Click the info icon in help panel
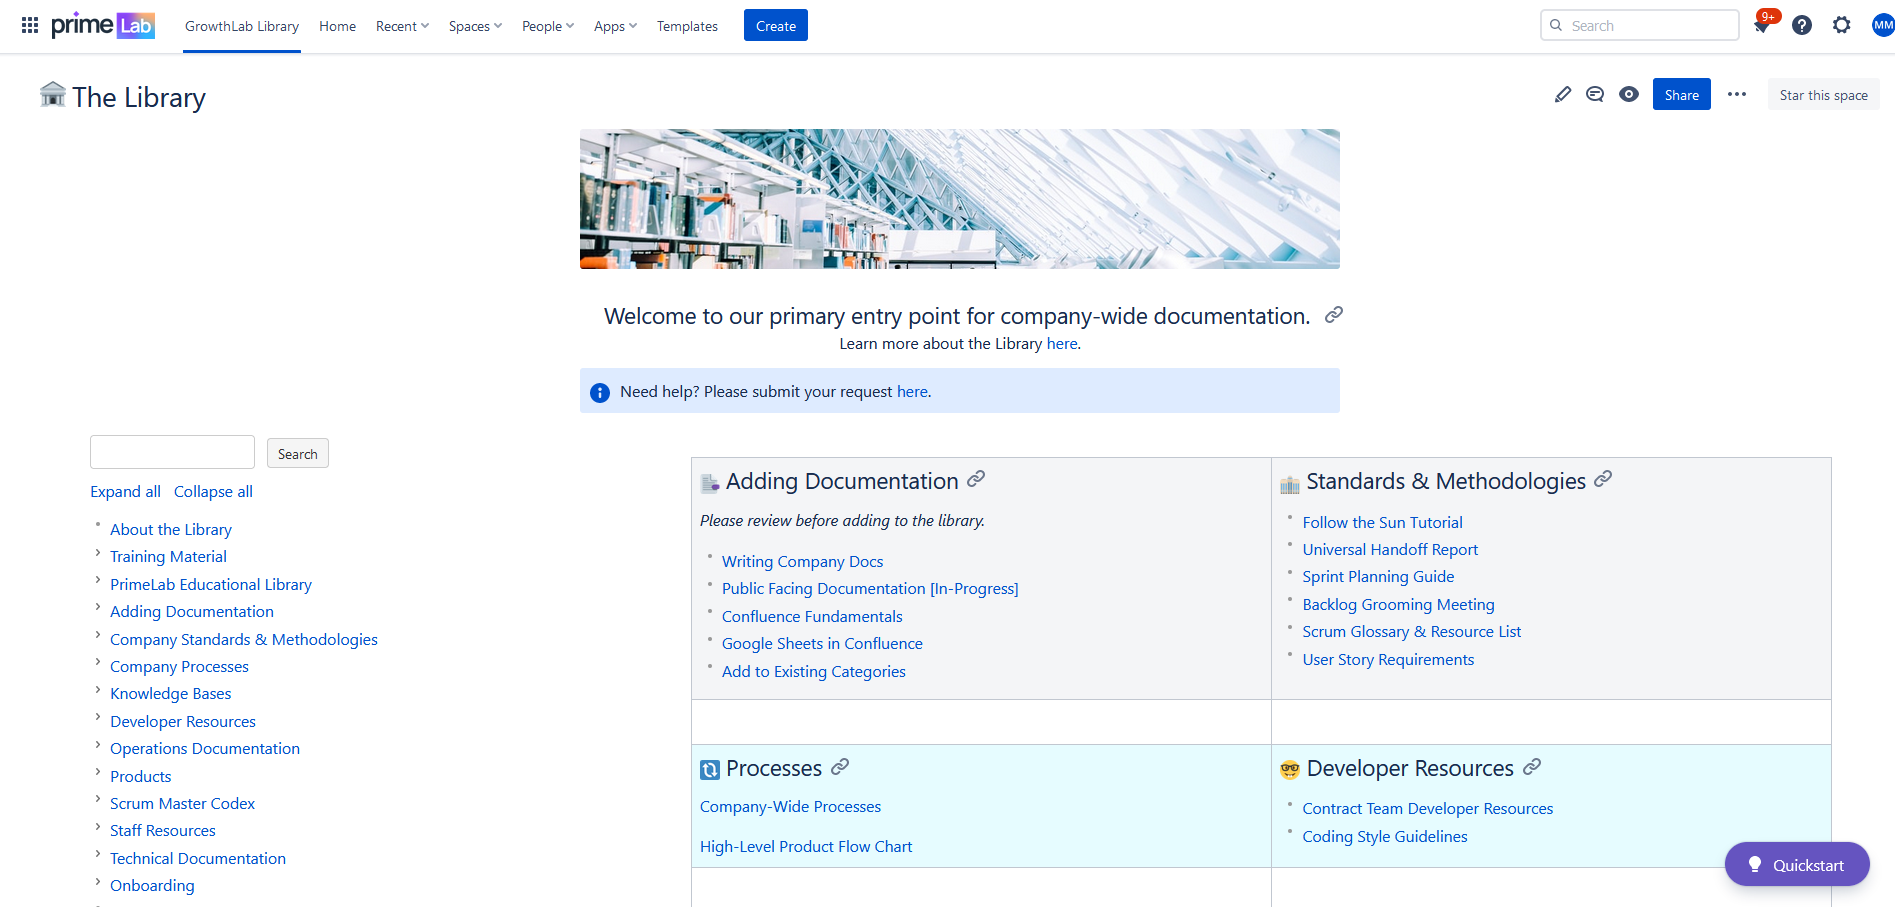This screenshot has width=1895, height=907. pos(600,392)
